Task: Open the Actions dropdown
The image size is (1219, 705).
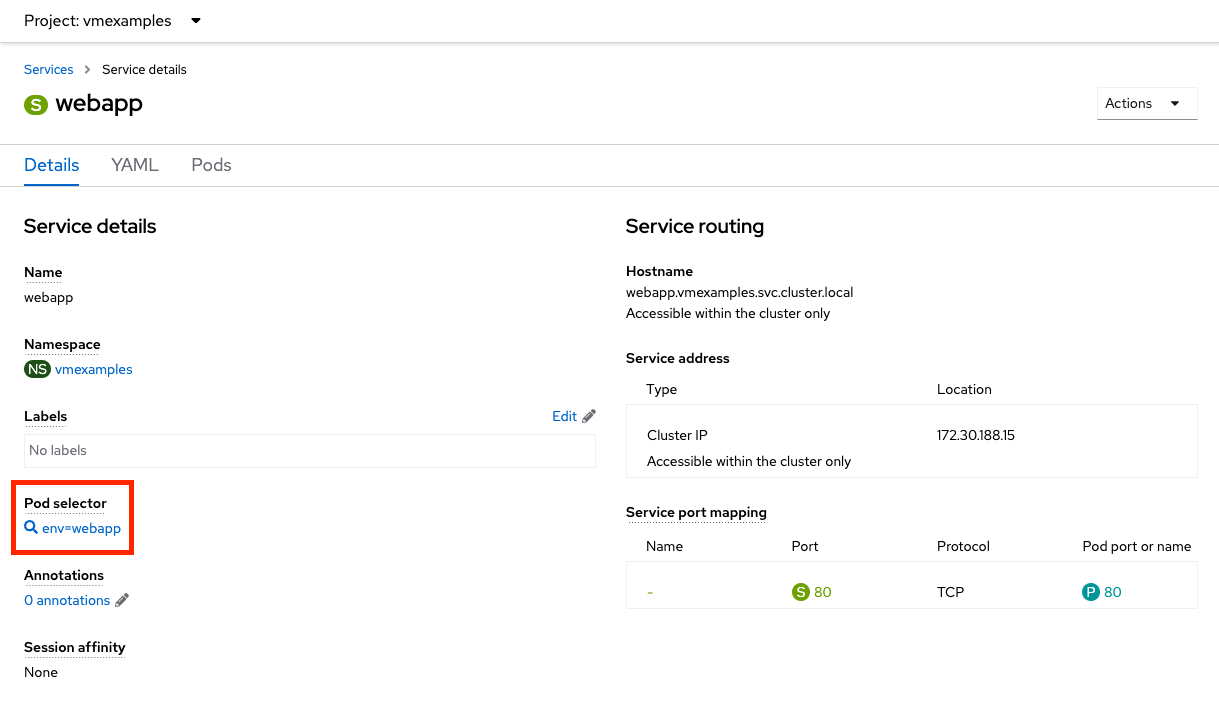Action: tap(1145, 103)
